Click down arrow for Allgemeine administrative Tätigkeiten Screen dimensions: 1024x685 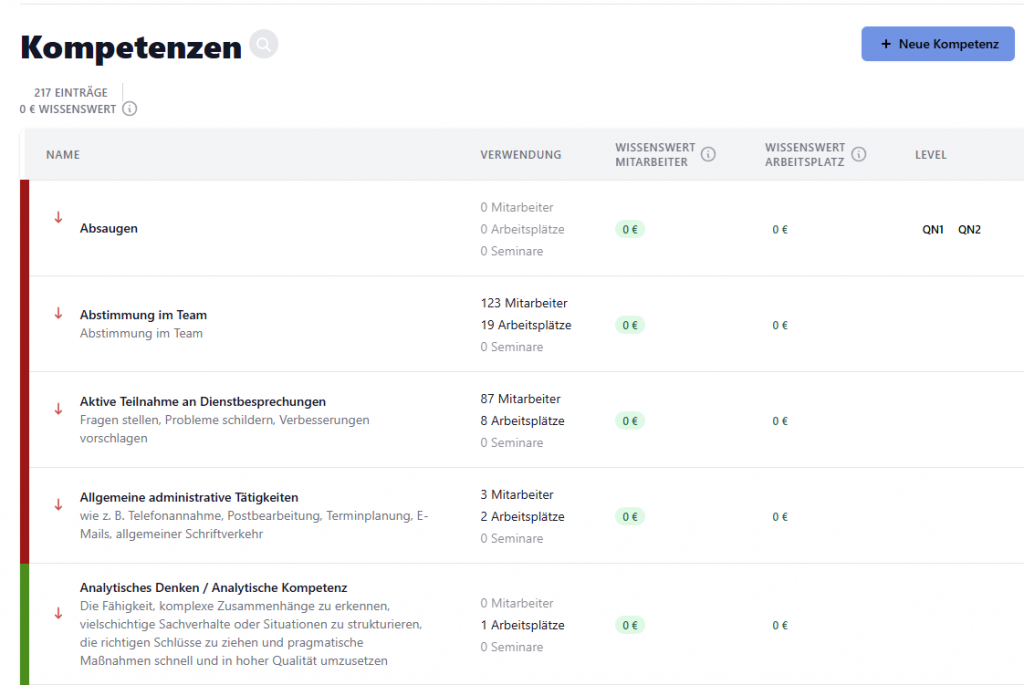(58, 505)
